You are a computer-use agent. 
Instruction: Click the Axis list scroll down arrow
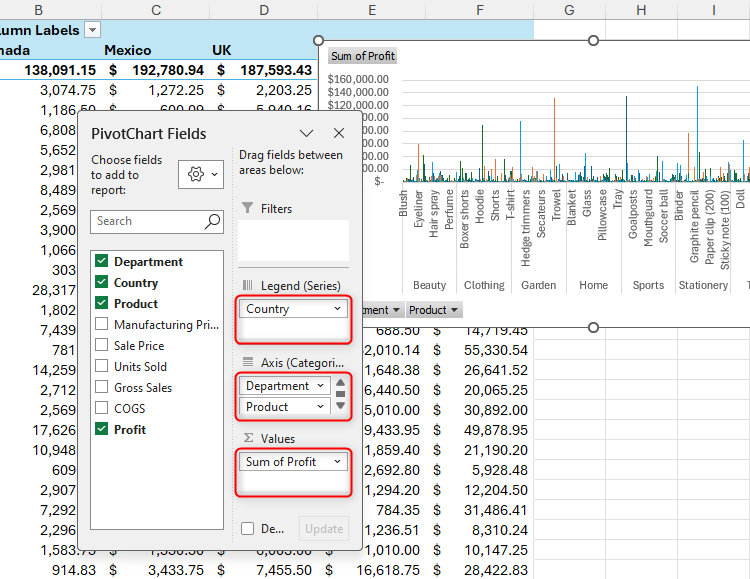click(x=341, y=406)
